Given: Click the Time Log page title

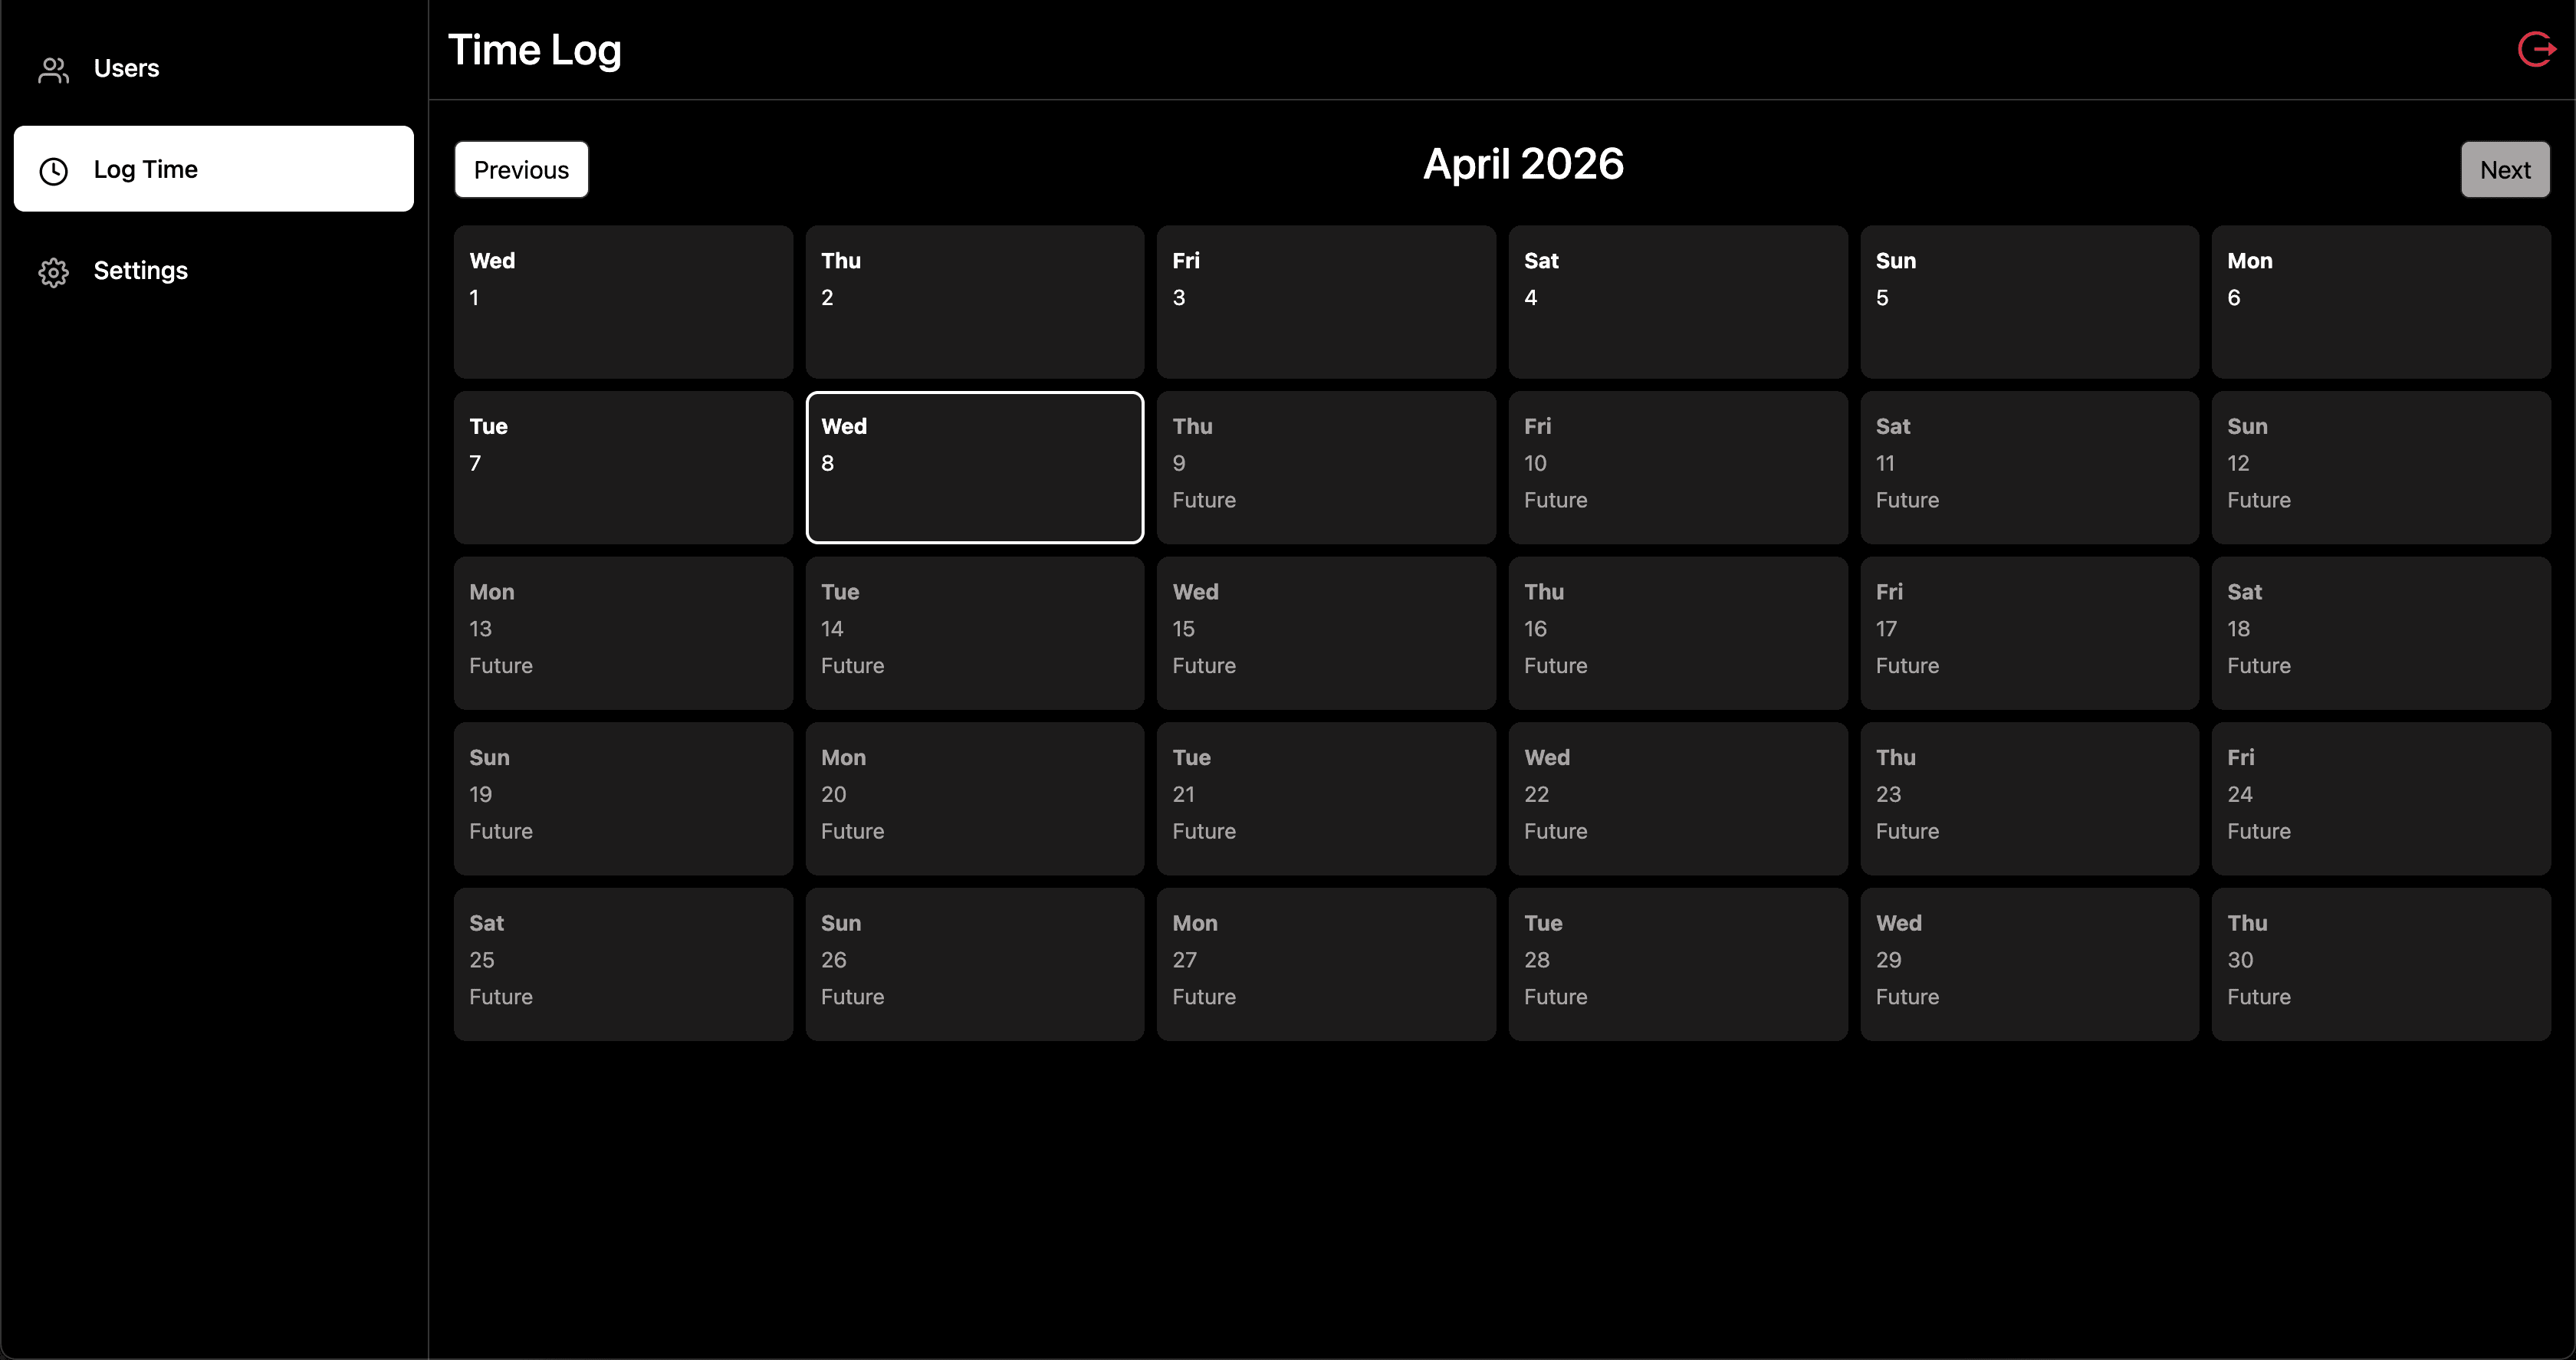Looking at the screenshot, I should (534, 50).
